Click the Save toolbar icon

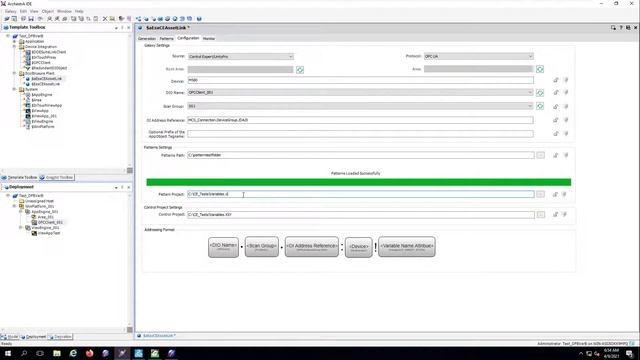click(x=31, y=19)
